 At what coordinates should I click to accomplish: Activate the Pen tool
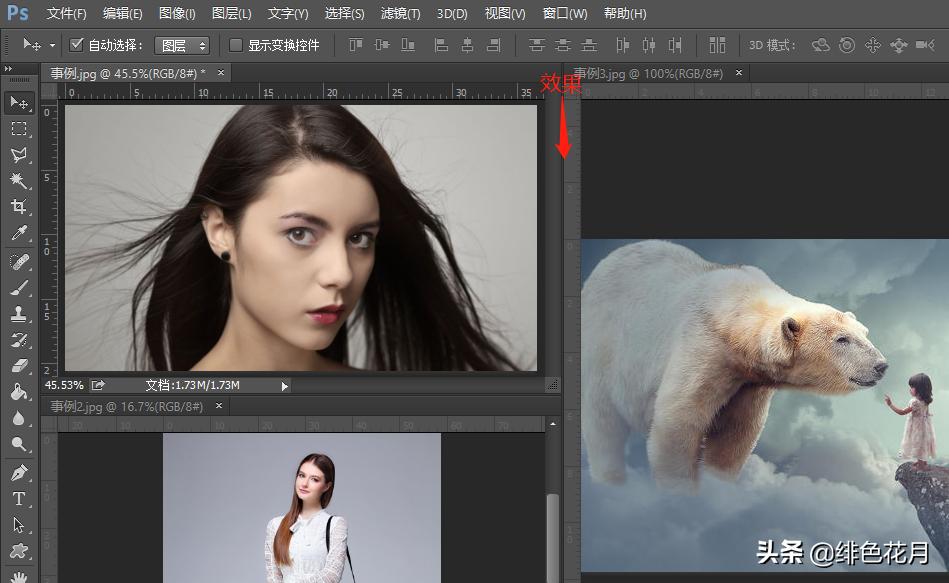point(19,472)
